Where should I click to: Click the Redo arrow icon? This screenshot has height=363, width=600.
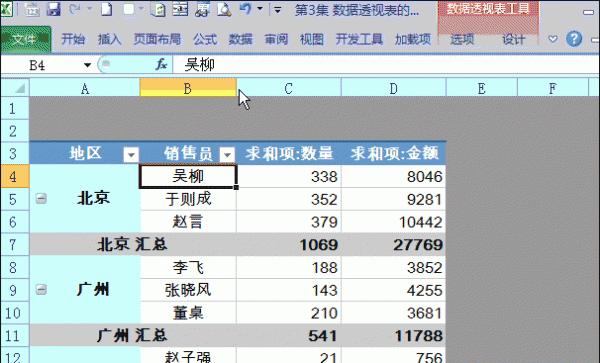74,9
